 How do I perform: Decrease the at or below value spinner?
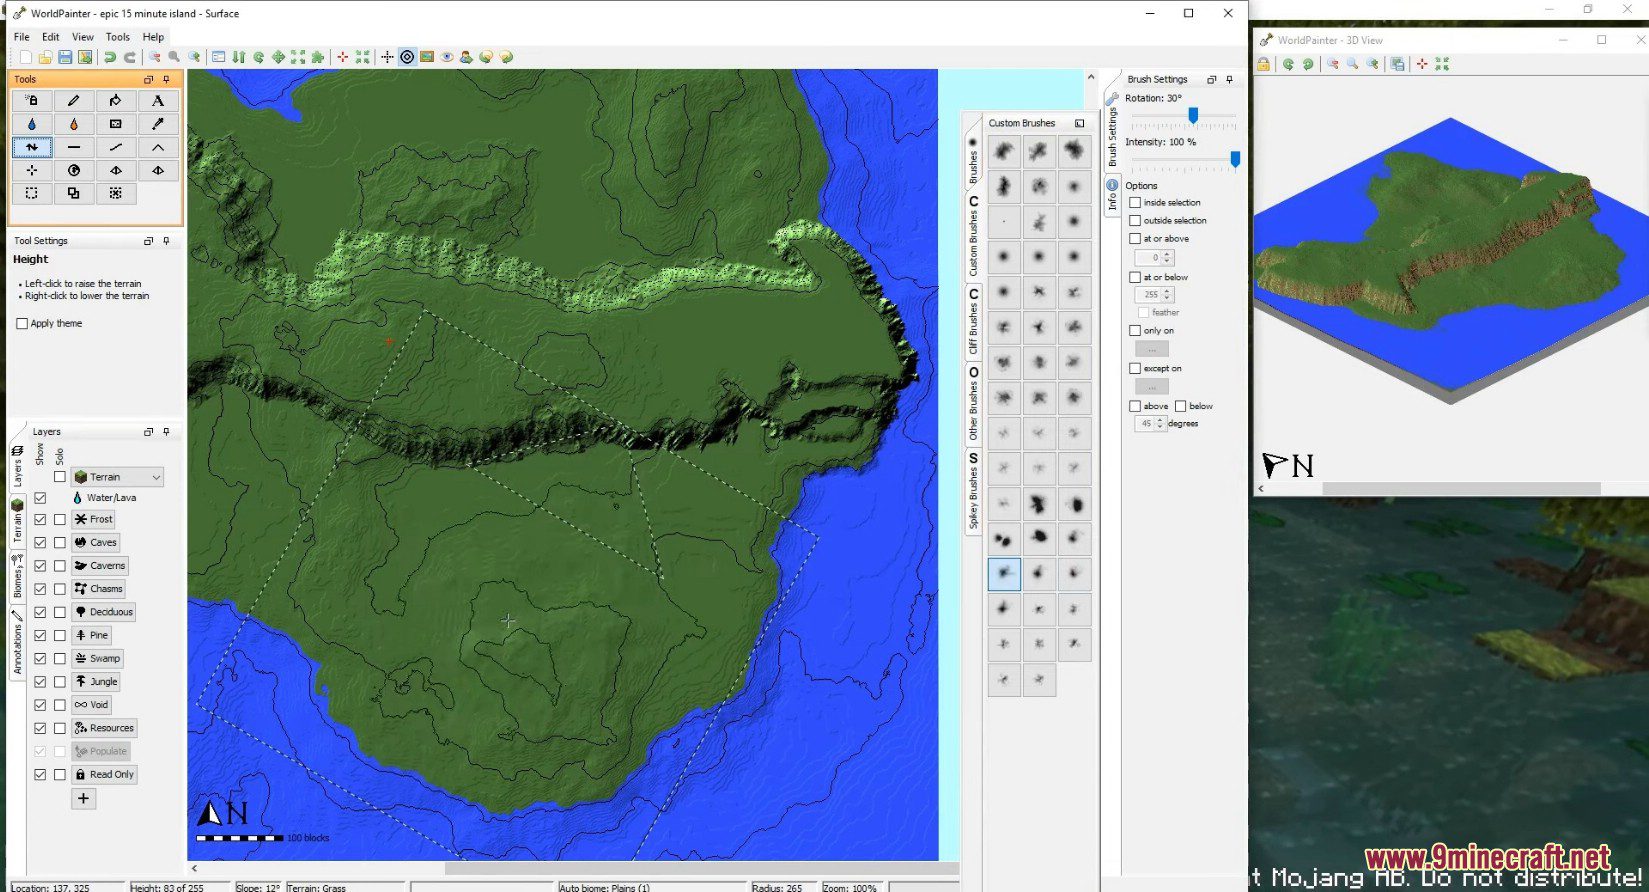1167,298
